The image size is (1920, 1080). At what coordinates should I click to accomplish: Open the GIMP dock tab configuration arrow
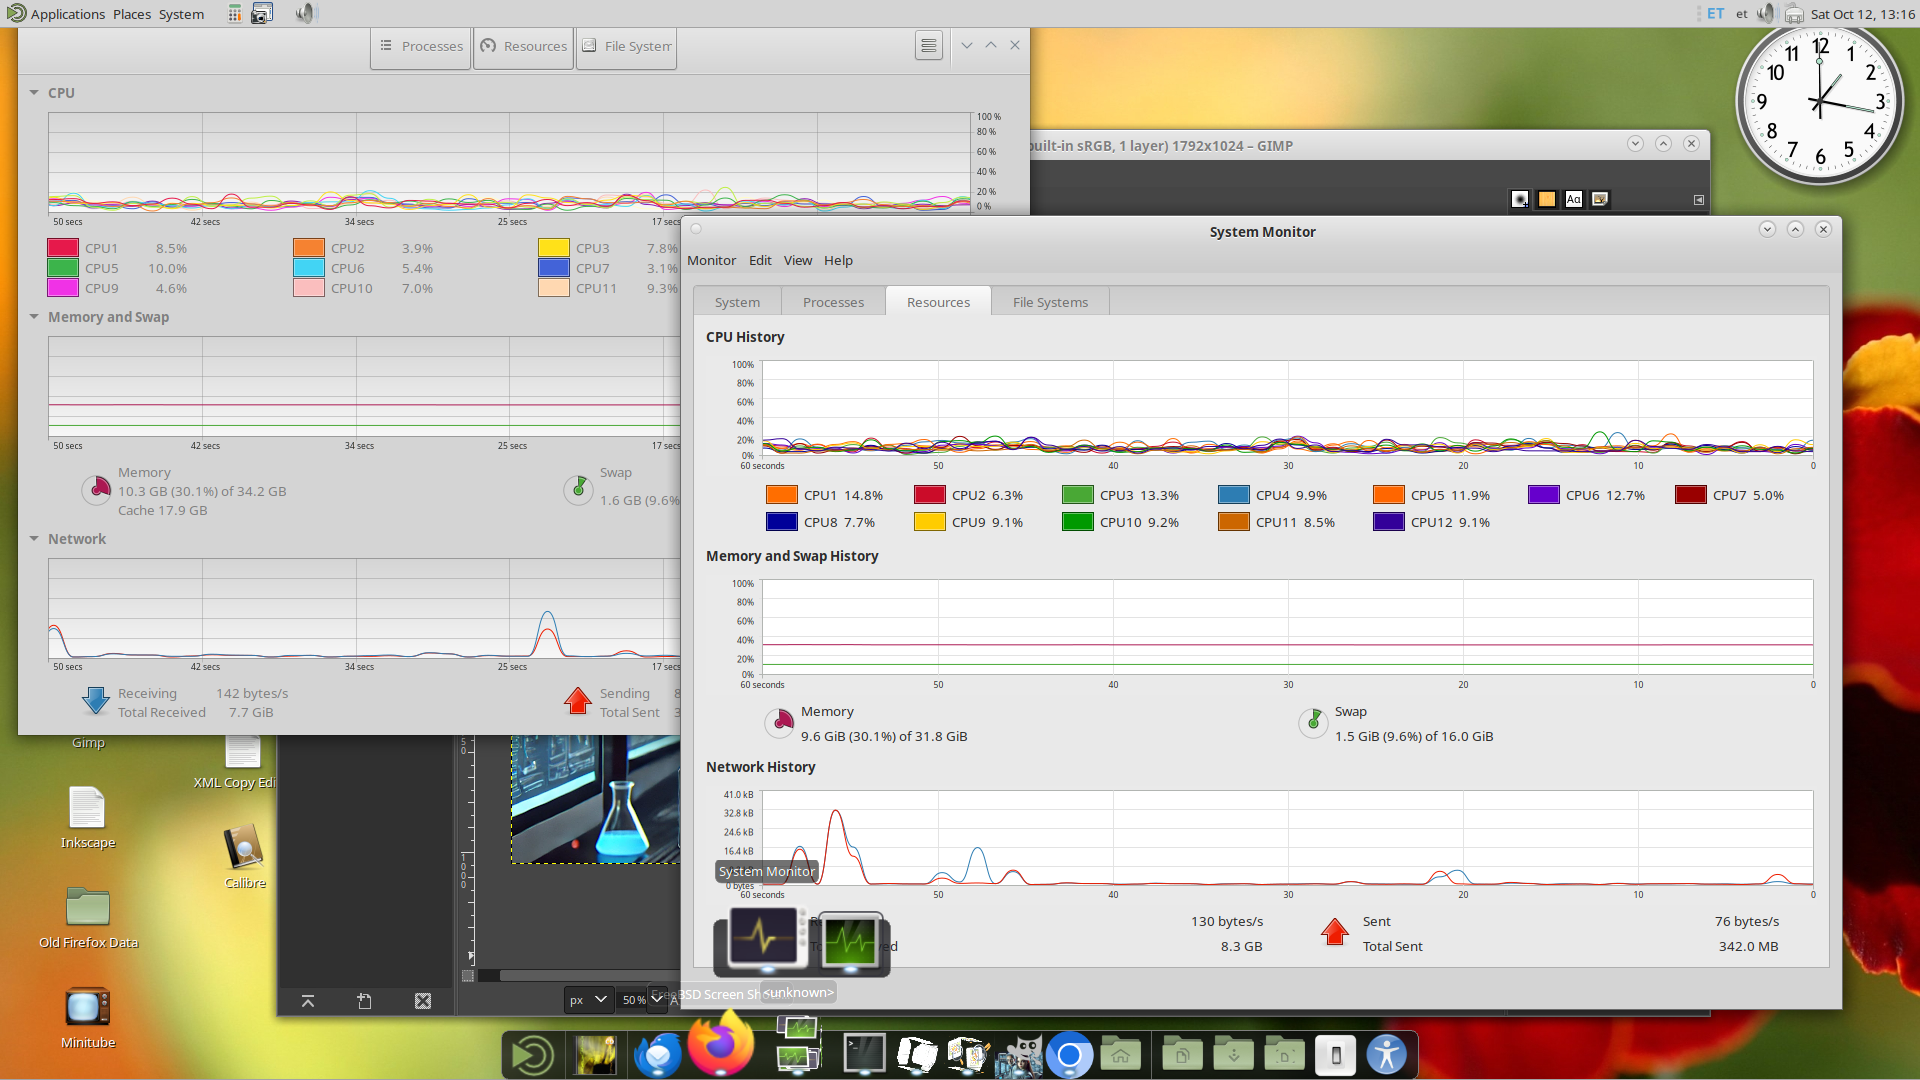1698,200
